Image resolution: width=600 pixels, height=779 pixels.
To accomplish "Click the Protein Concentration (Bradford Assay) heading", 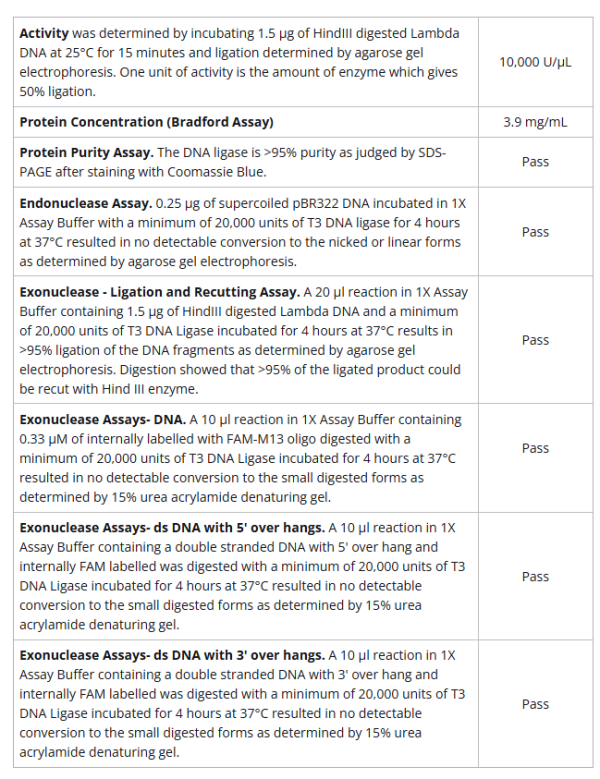I will coord(146,122).
